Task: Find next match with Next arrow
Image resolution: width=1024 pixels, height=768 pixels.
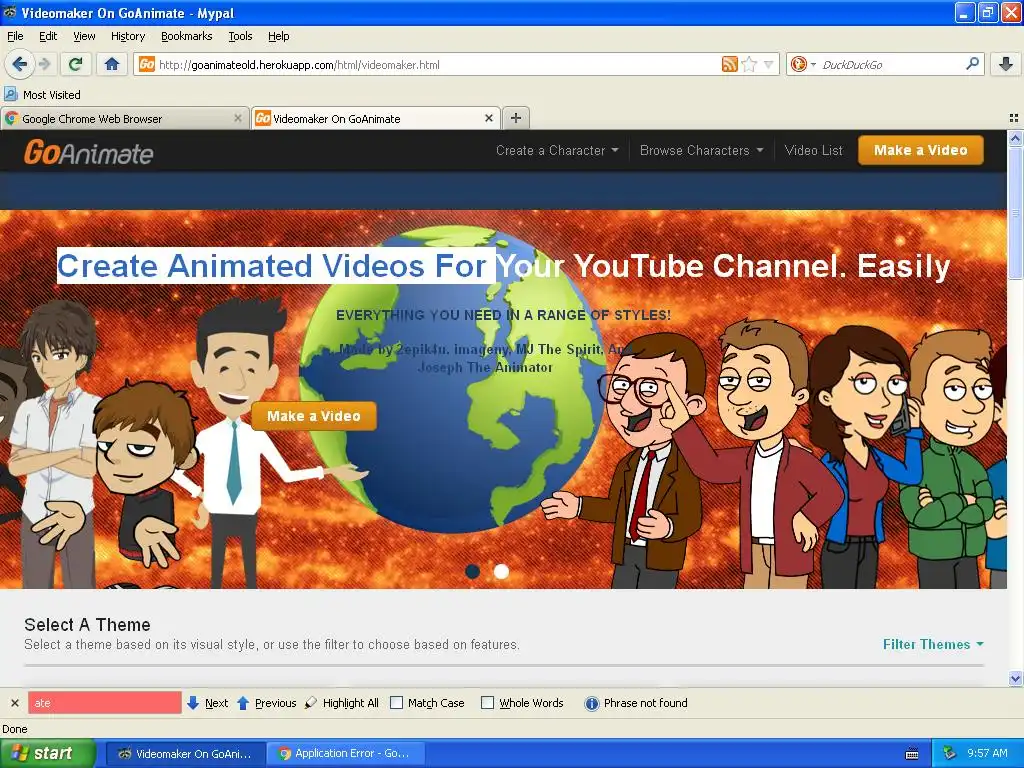Action: click(207, 703)
